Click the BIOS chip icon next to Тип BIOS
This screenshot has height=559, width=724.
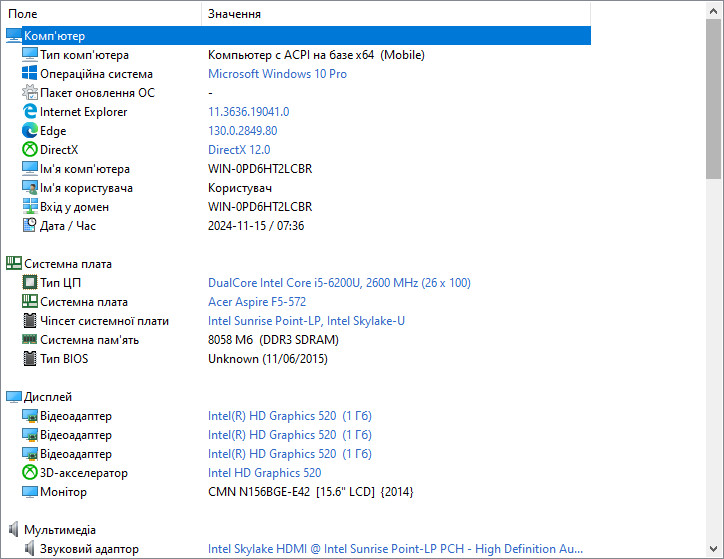(x=30, y=358)
